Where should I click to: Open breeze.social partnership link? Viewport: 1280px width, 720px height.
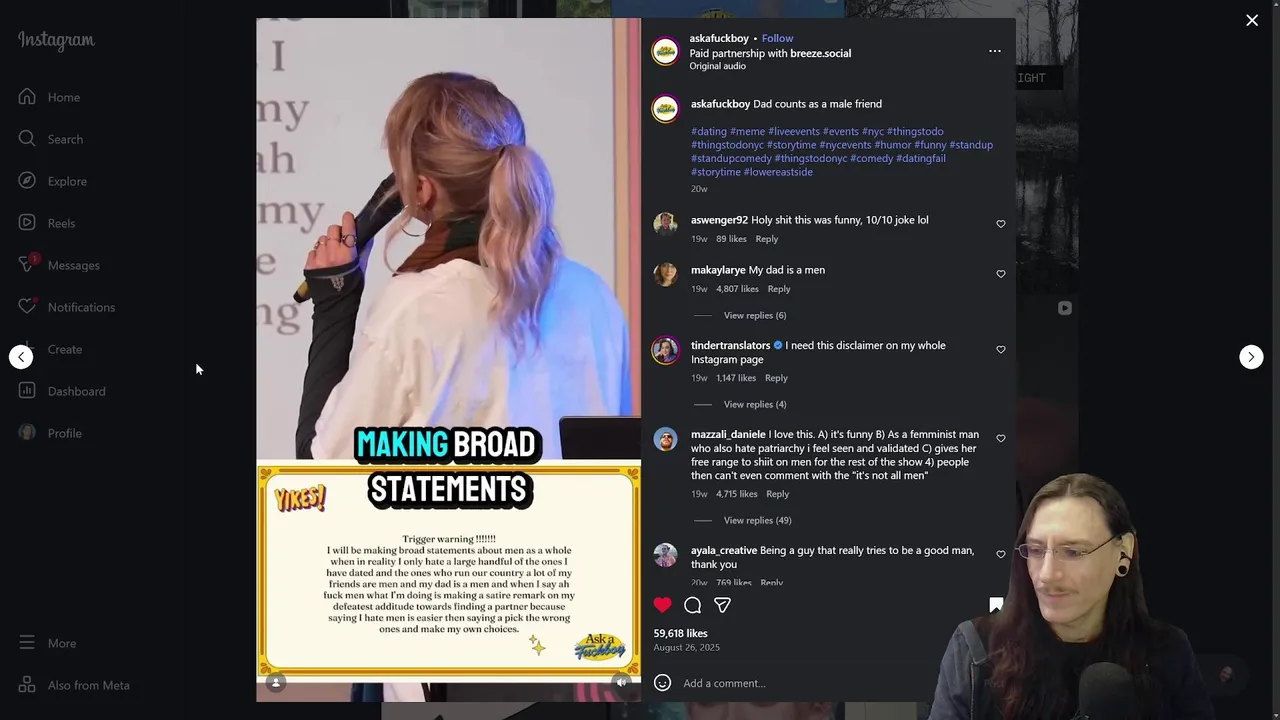coord(820,53)
